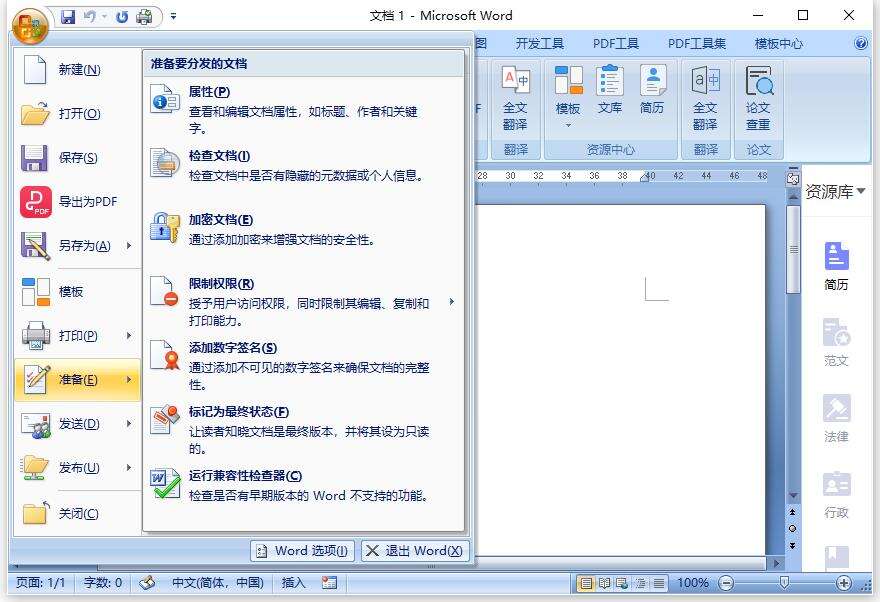Click the 中文(简体, 中国) language entry

[x=218, y=583]
